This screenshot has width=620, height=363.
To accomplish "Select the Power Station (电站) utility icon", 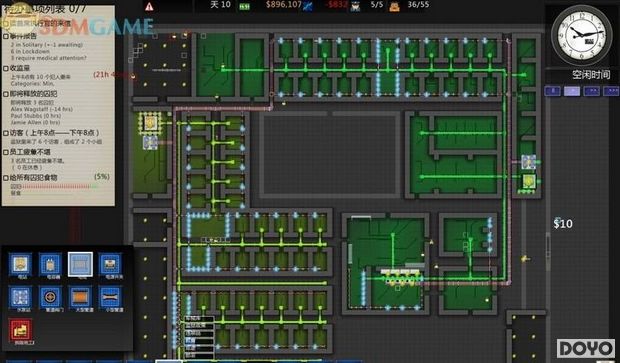I will point(20,264).
